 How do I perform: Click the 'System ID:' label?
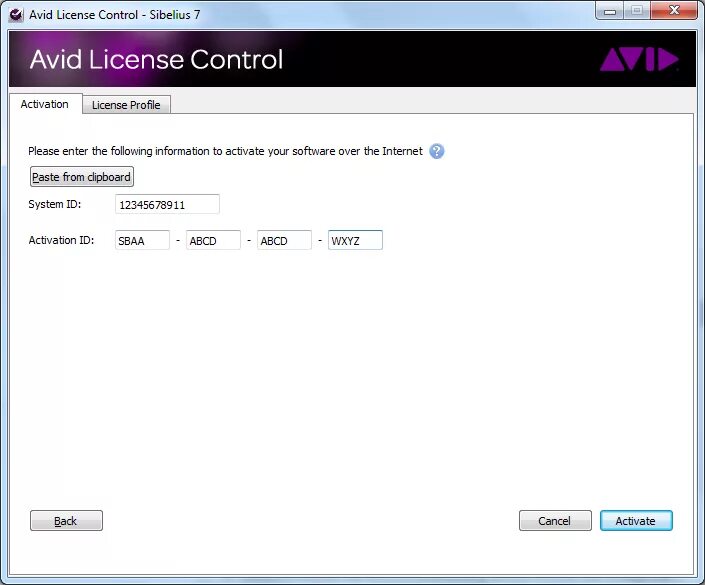coord(54,204)
